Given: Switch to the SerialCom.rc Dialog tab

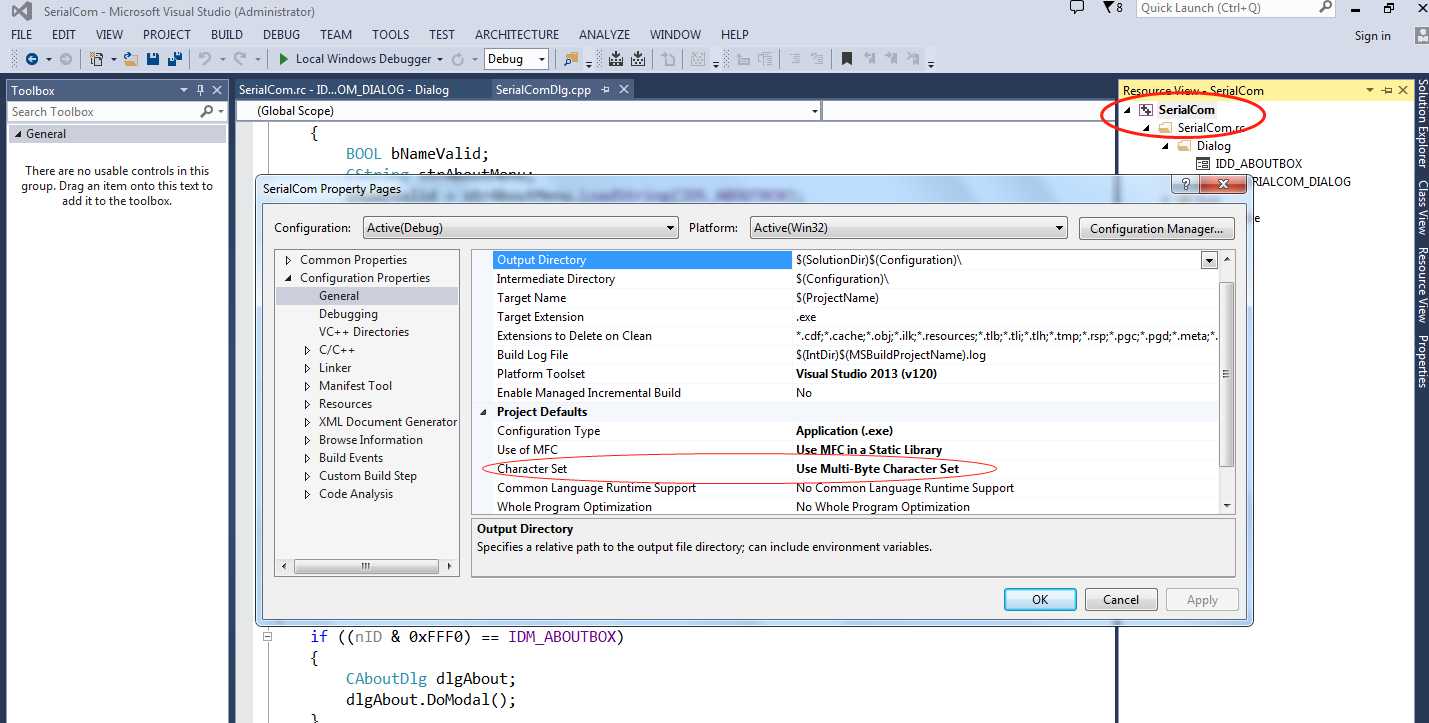Looking at the screenshot, I should click(344, 89).
